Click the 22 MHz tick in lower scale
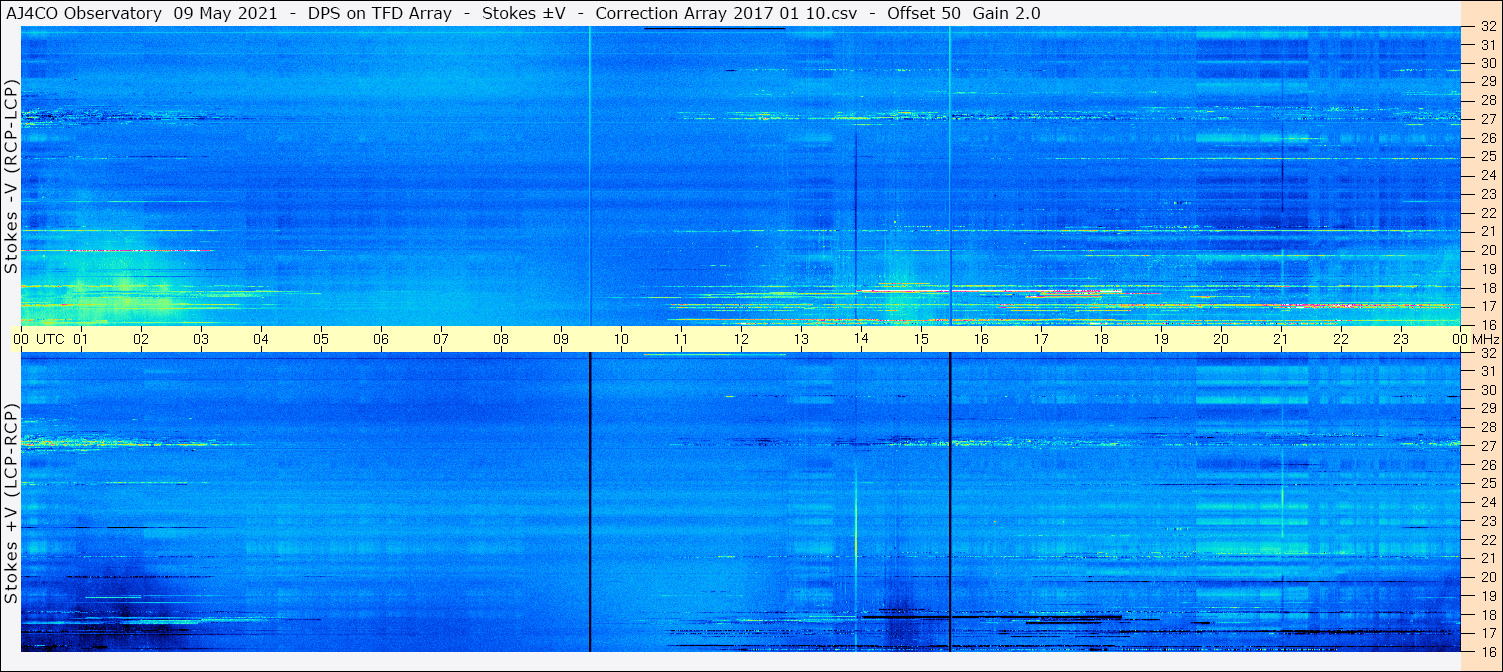 tap(1486, 540)
